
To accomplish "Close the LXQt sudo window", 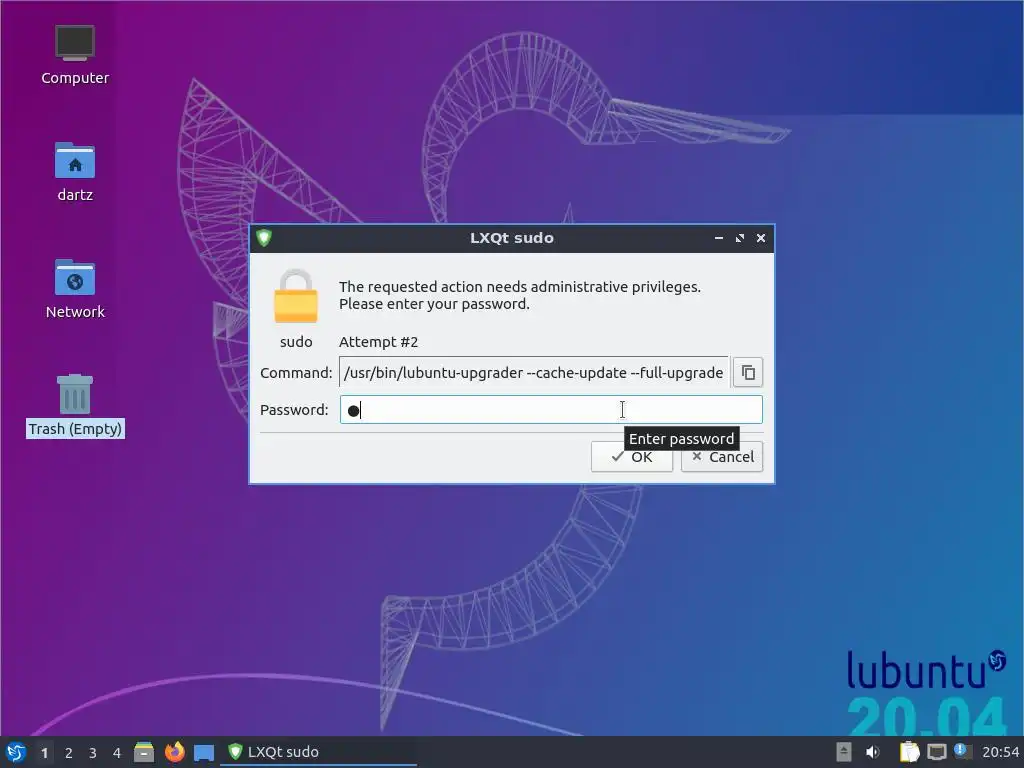I will pyautogui.click(x=761, y=238).
